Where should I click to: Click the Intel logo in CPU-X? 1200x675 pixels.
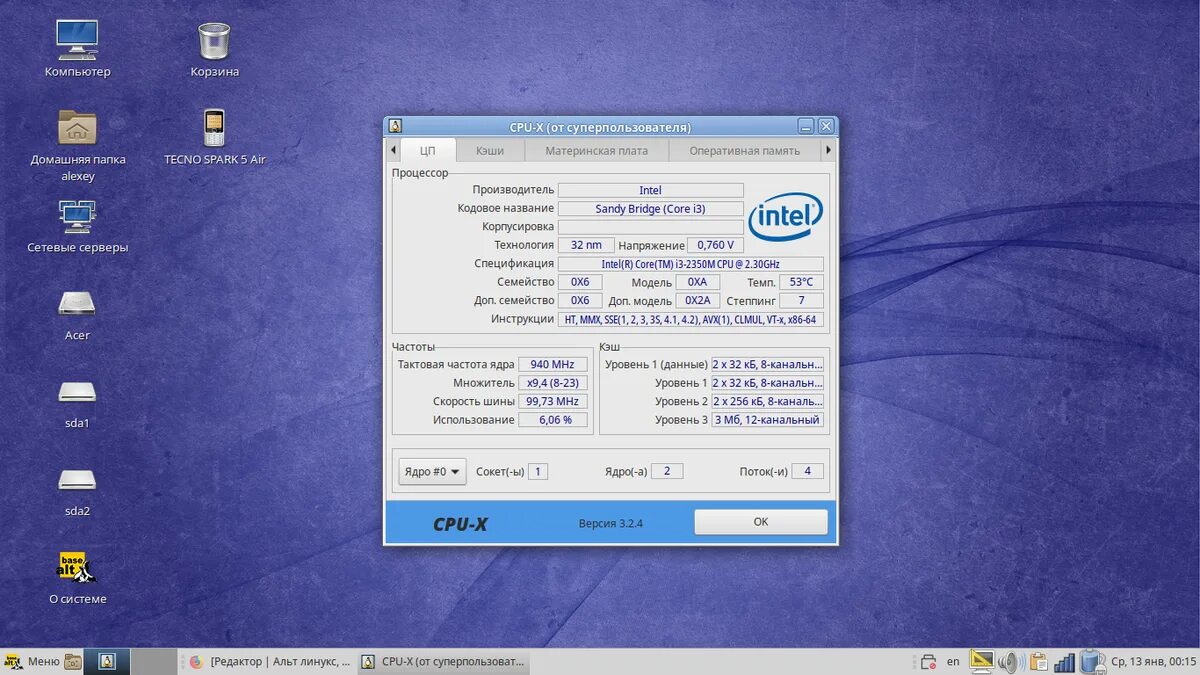tap(785, 216)
